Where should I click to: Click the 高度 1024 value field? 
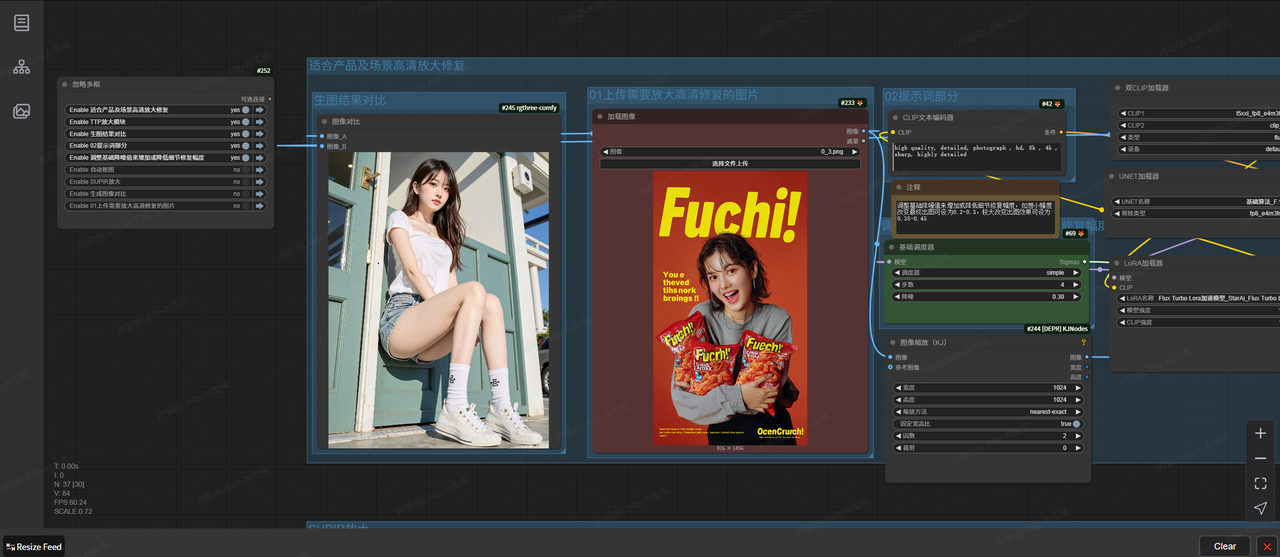pyautogui.click(x=987, y=400)
